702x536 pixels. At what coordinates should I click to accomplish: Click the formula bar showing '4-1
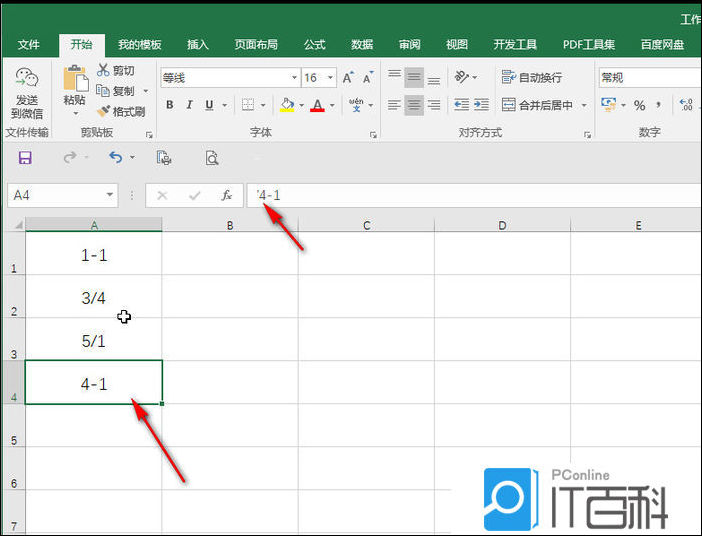click(474, 195)
